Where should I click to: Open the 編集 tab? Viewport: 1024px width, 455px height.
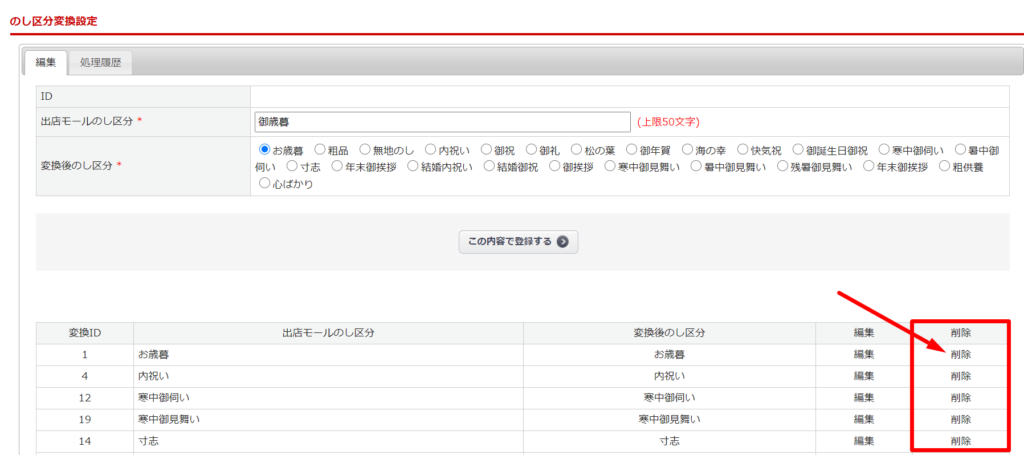click(46, 63)
